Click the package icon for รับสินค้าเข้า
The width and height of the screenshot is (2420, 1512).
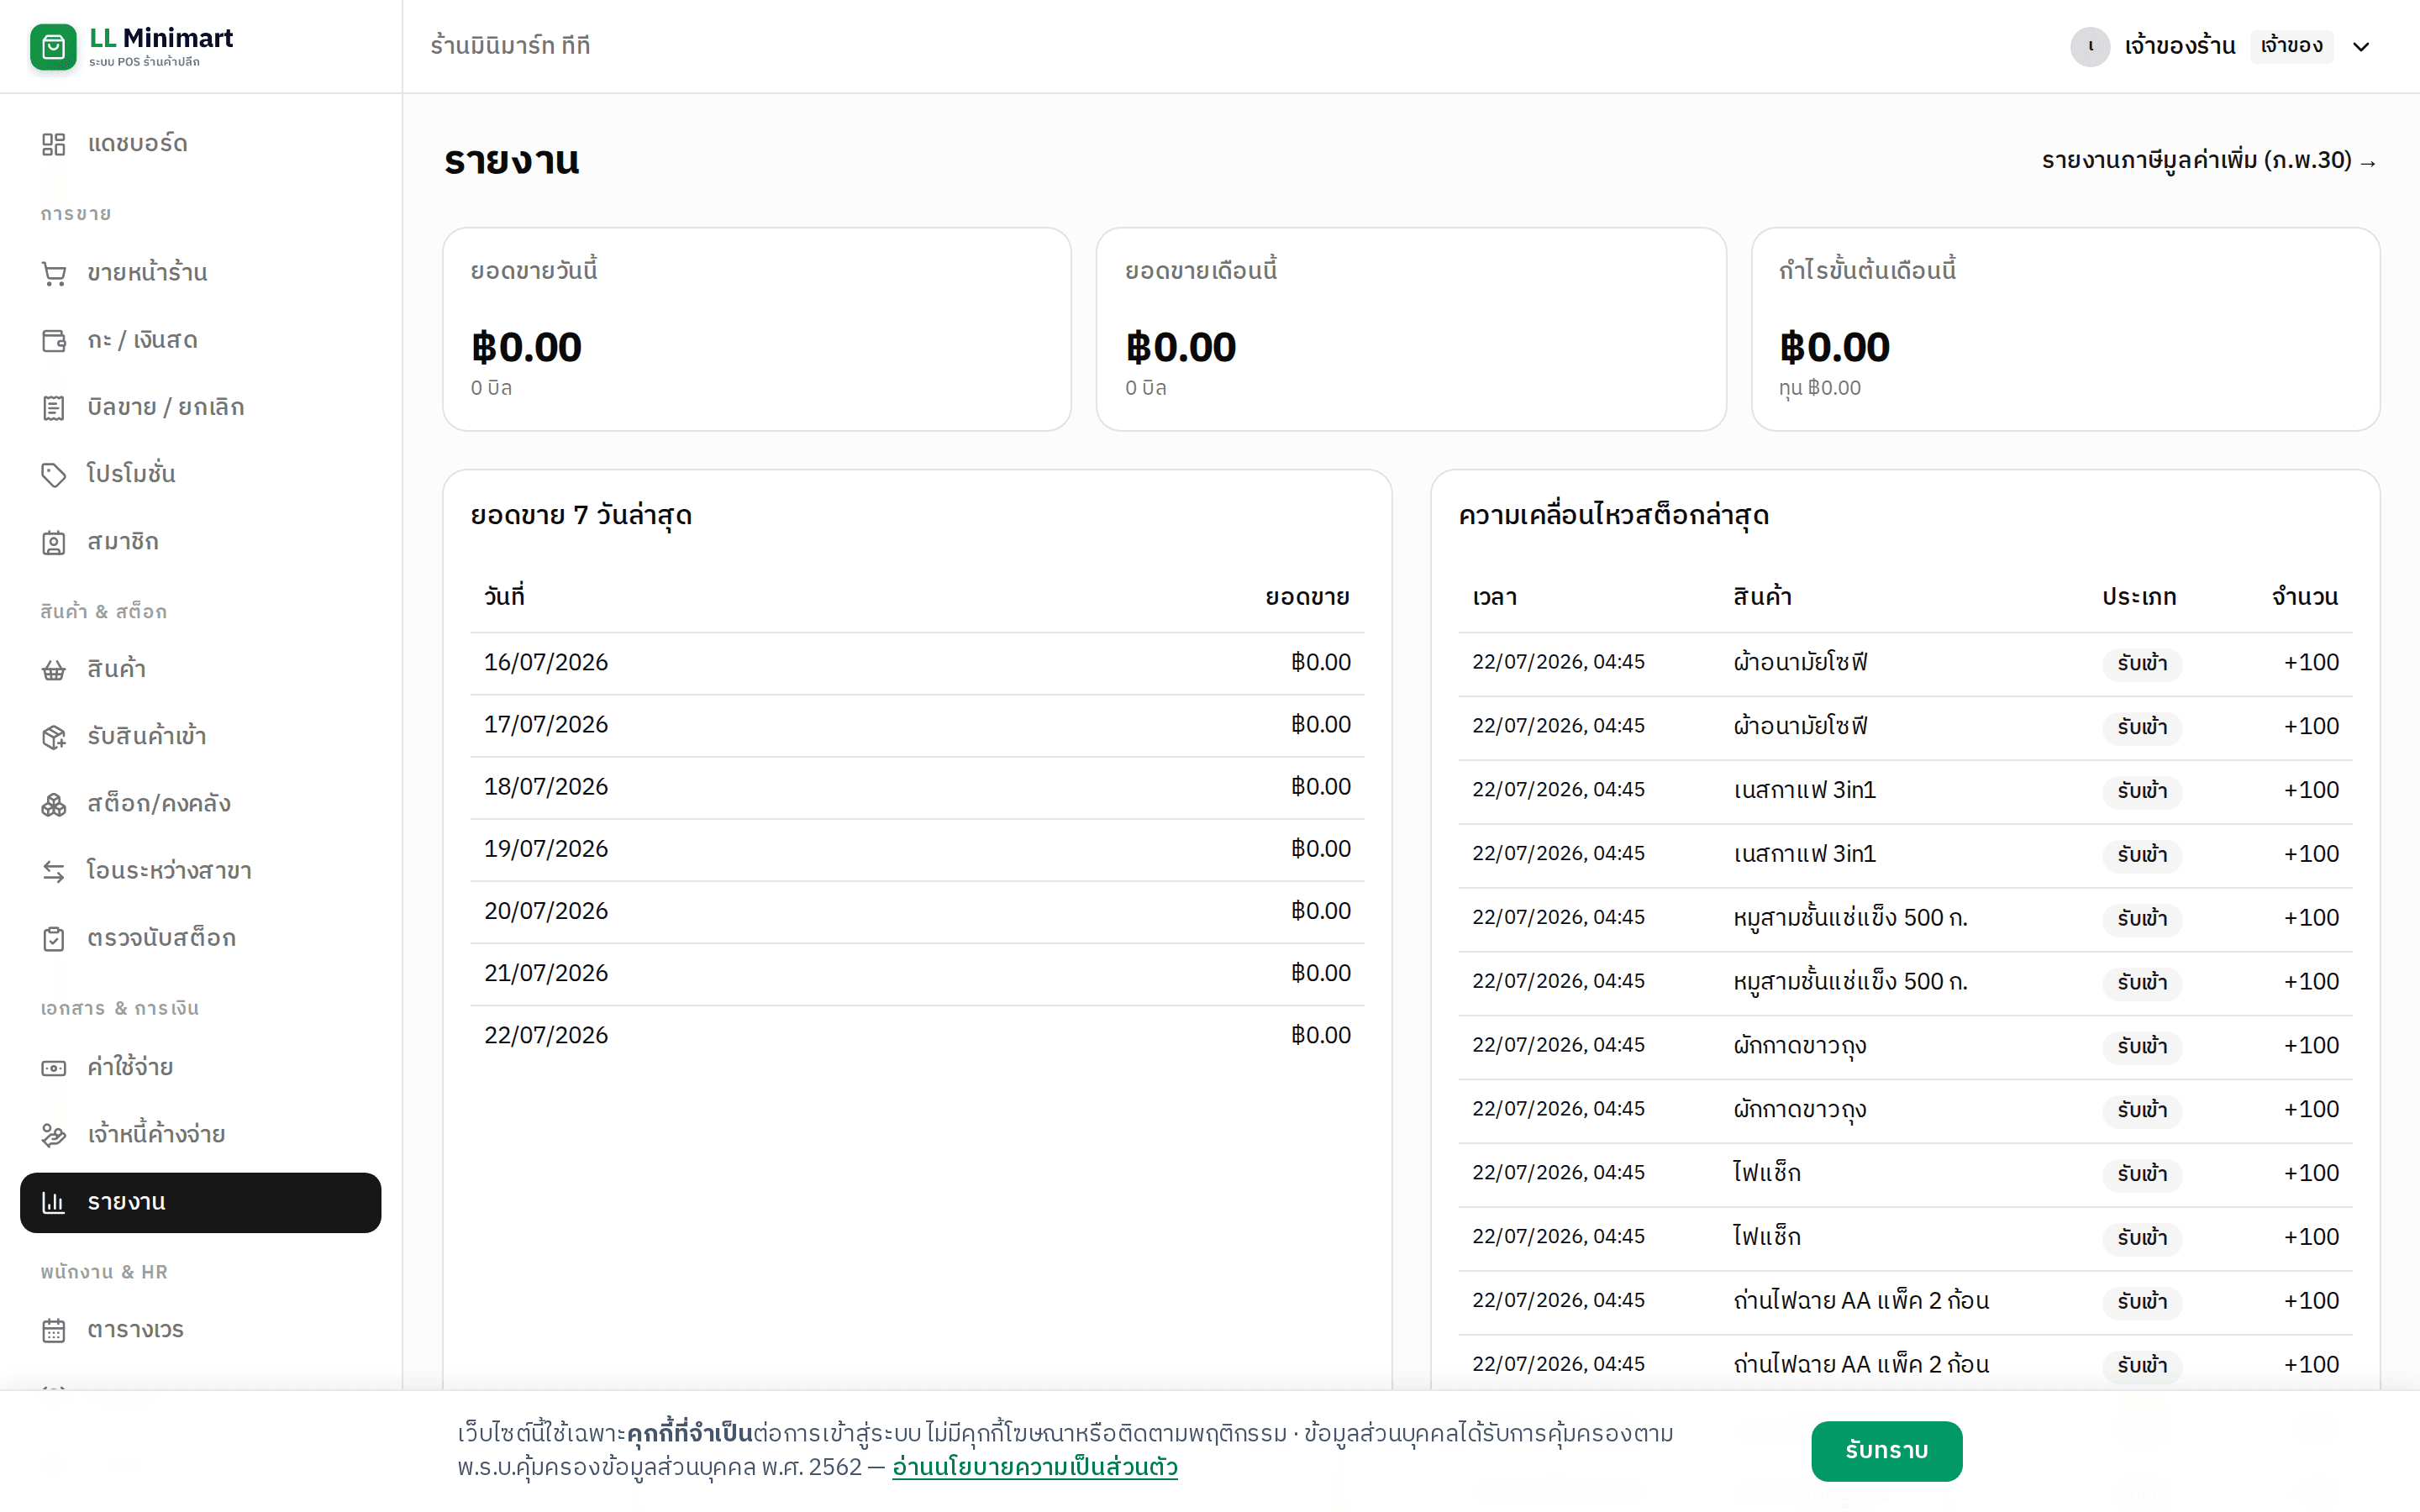pos(54,737)
